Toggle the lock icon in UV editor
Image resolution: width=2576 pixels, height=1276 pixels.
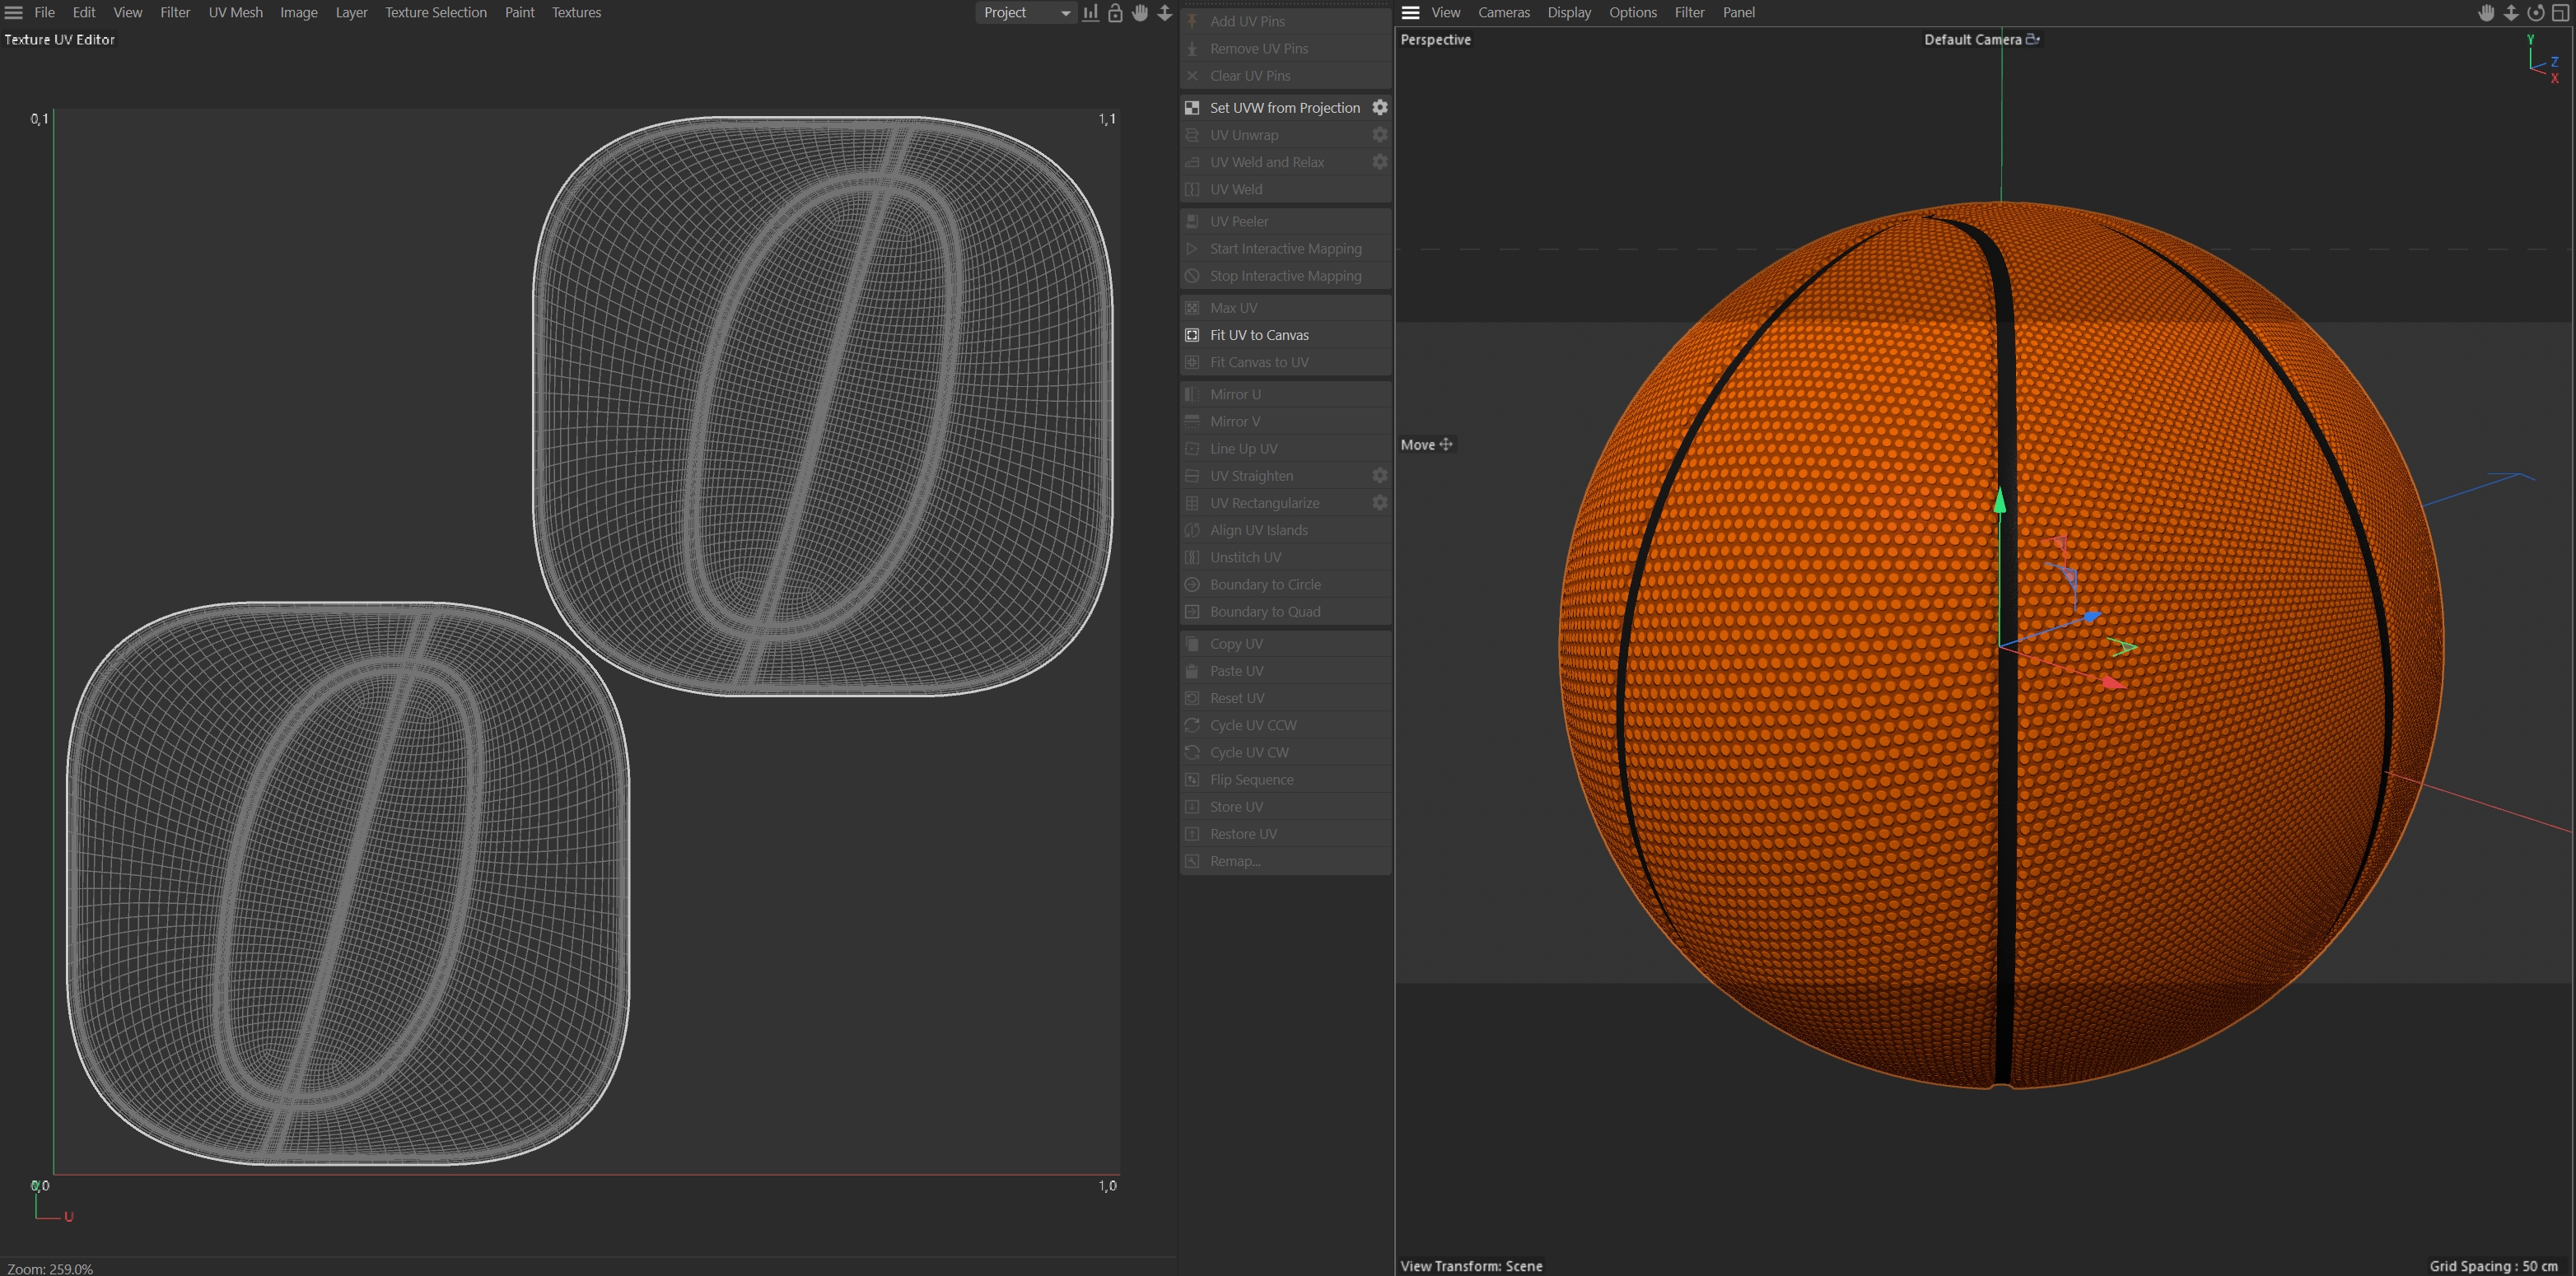pos(1115,13)
